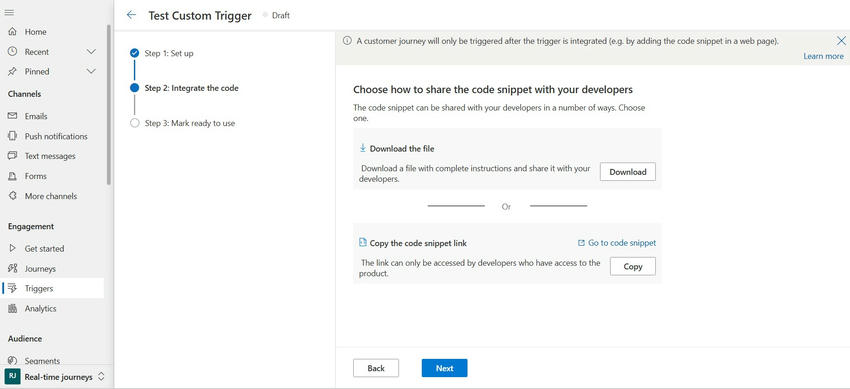Image resolution: width=850 pixels, height=389 pixels.
Task: Click the Get started play icon
Action: (x=12, y=248)
